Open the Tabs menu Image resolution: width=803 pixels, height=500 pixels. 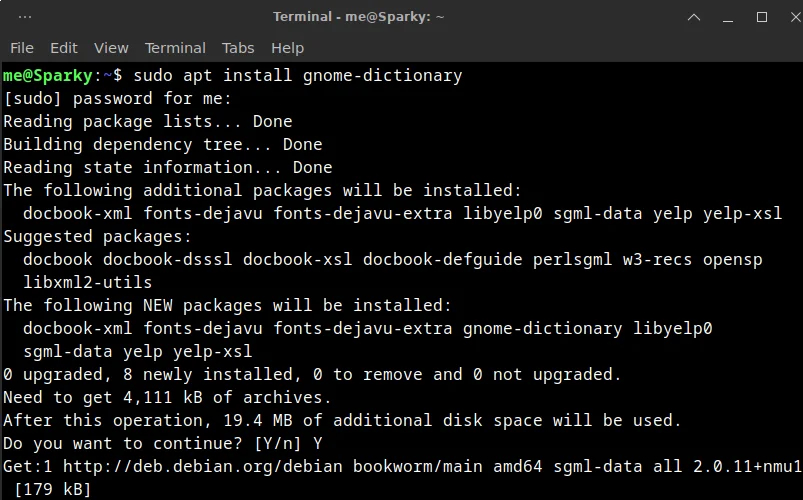[238, 48]
